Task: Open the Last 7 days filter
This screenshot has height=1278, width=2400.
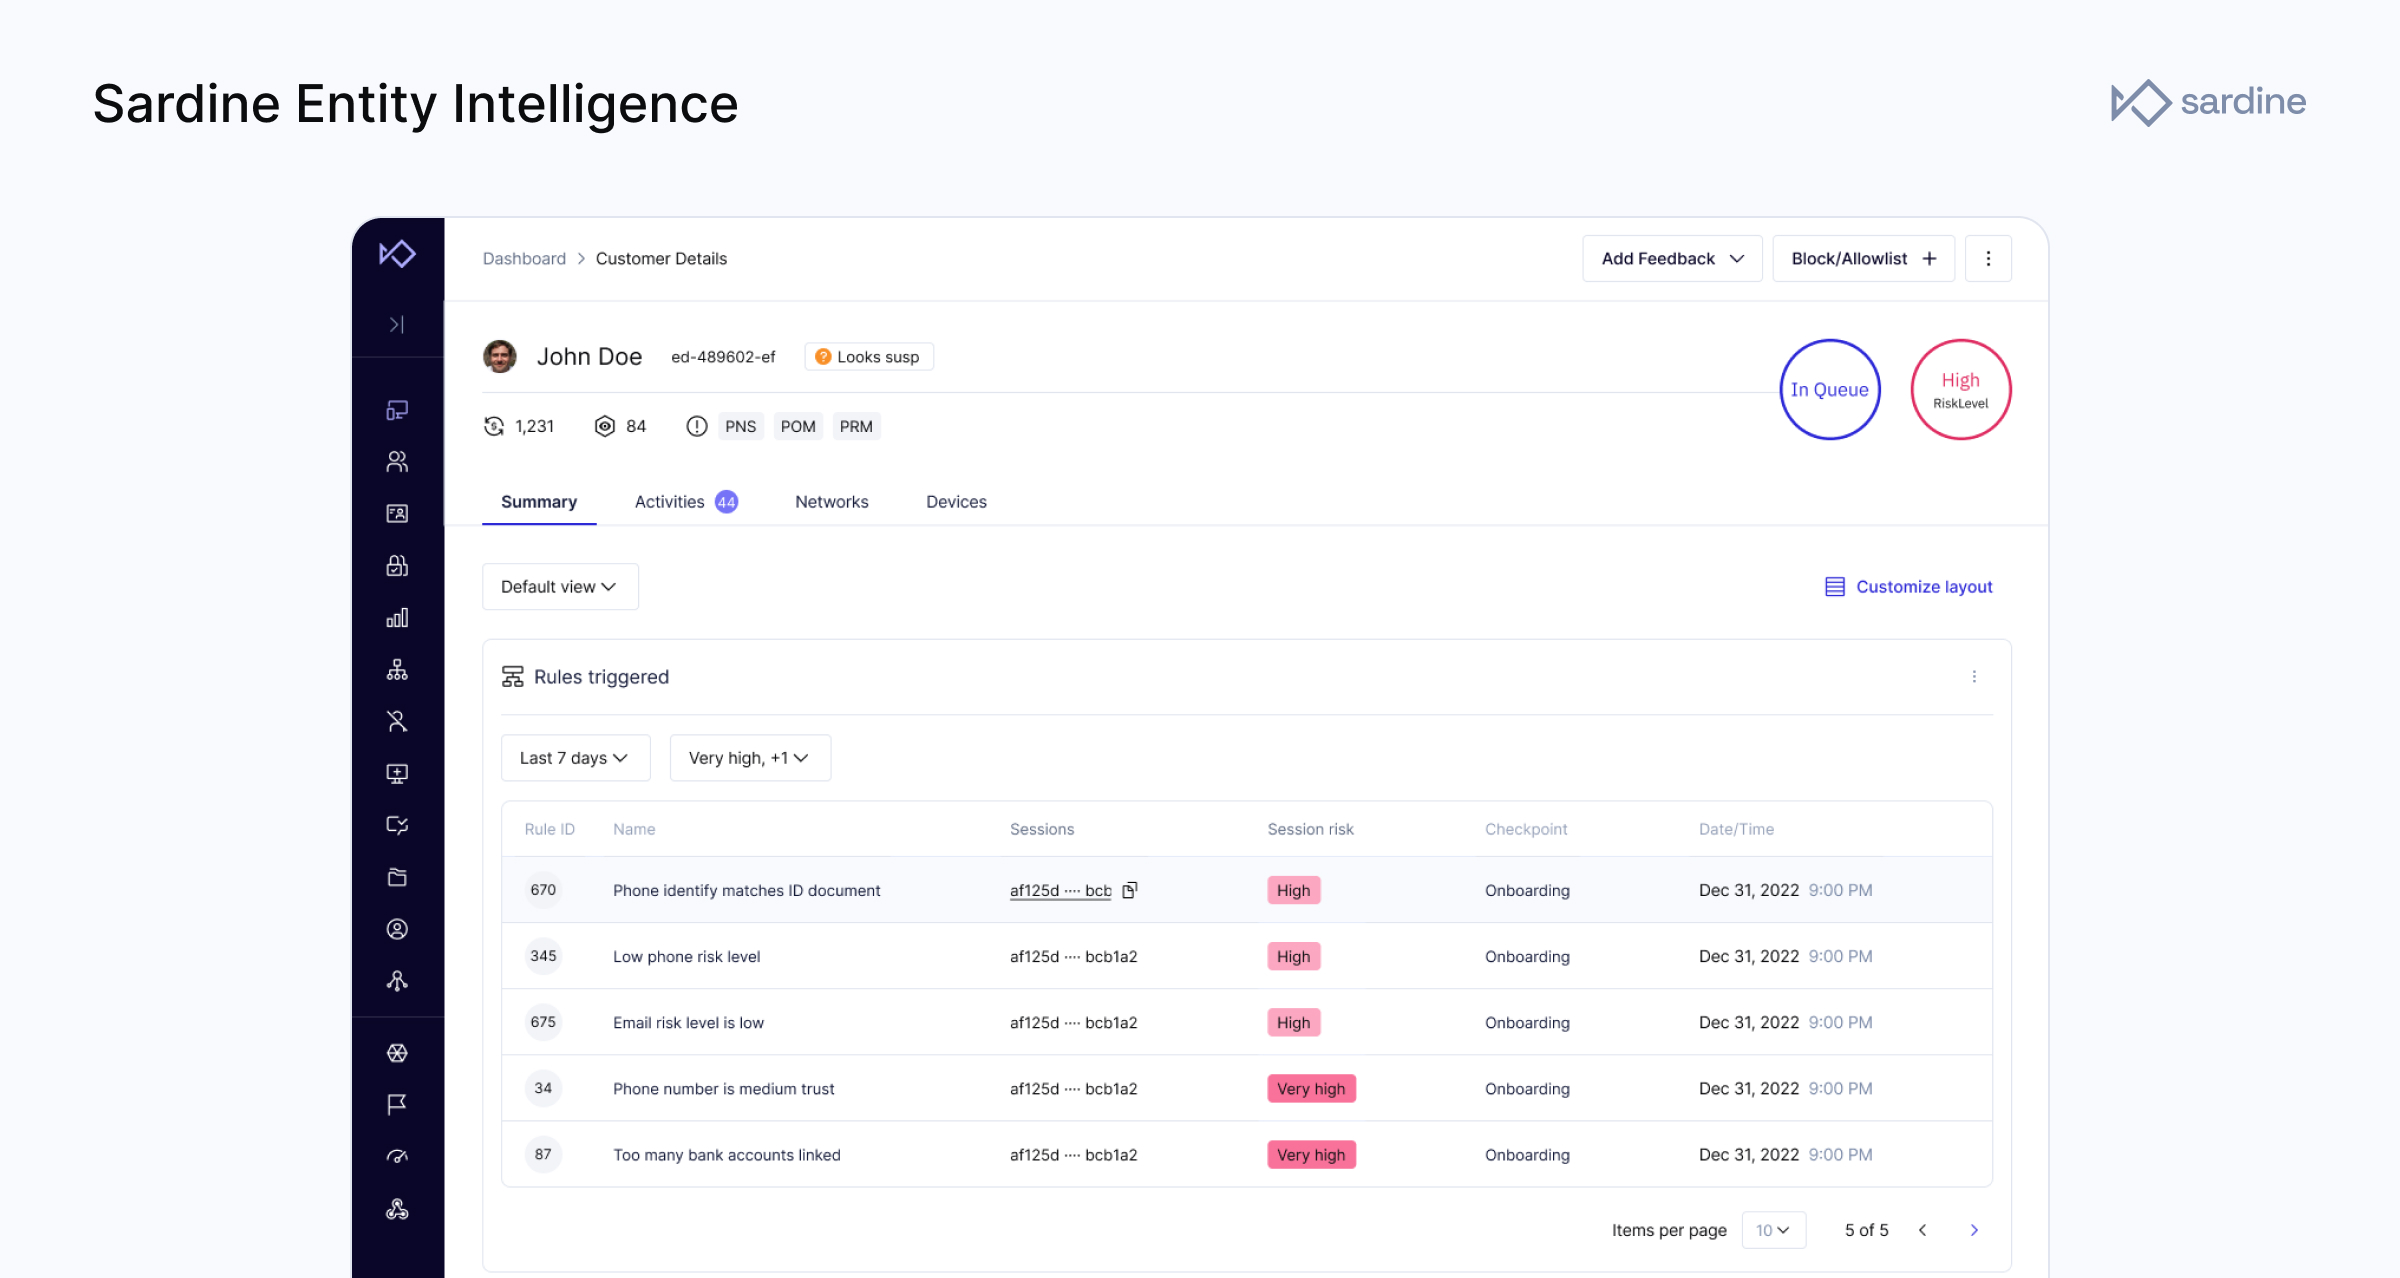Action: pos(574,758)
